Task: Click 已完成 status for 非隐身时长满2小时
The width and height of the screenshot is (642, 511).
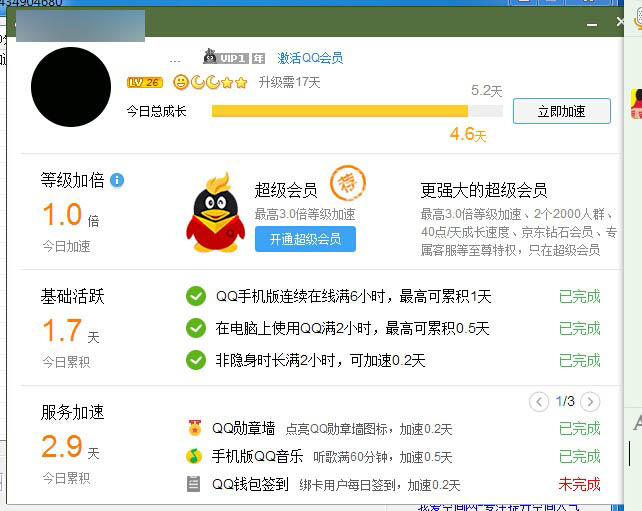Action: click(x=579, y=360)
